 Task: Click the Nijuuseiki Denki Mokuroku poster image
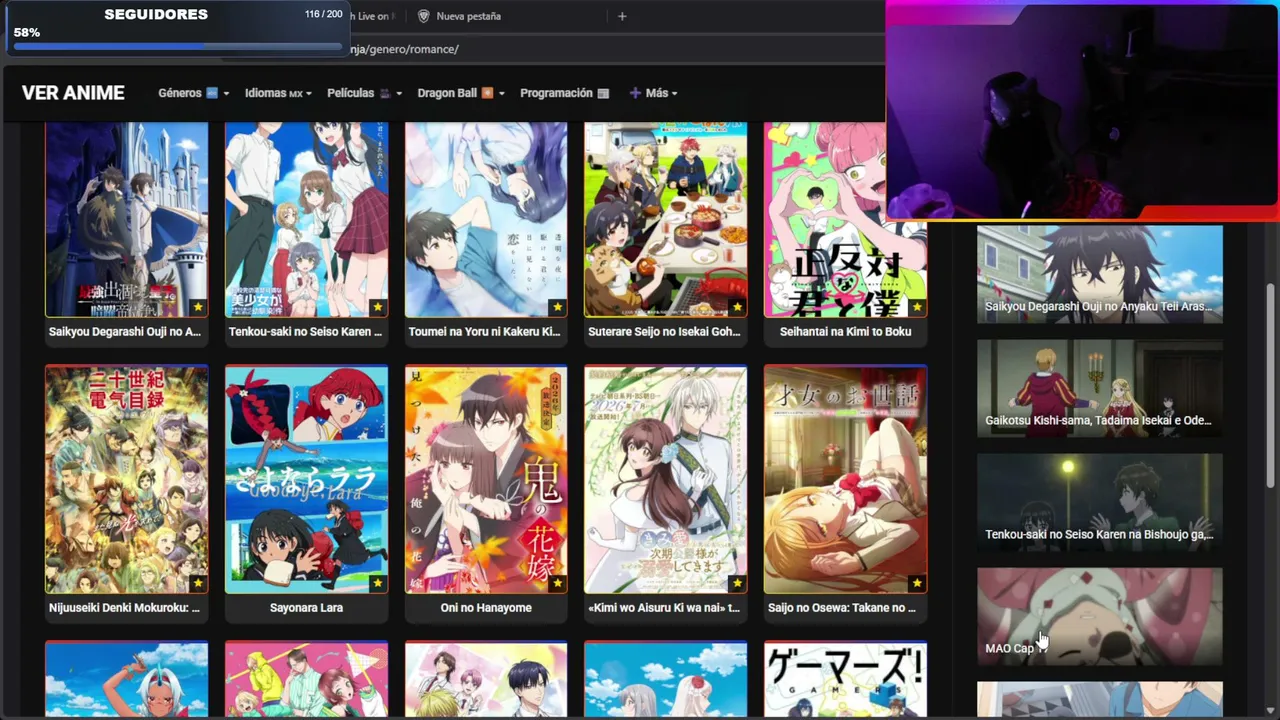click(x=127, y=479)
